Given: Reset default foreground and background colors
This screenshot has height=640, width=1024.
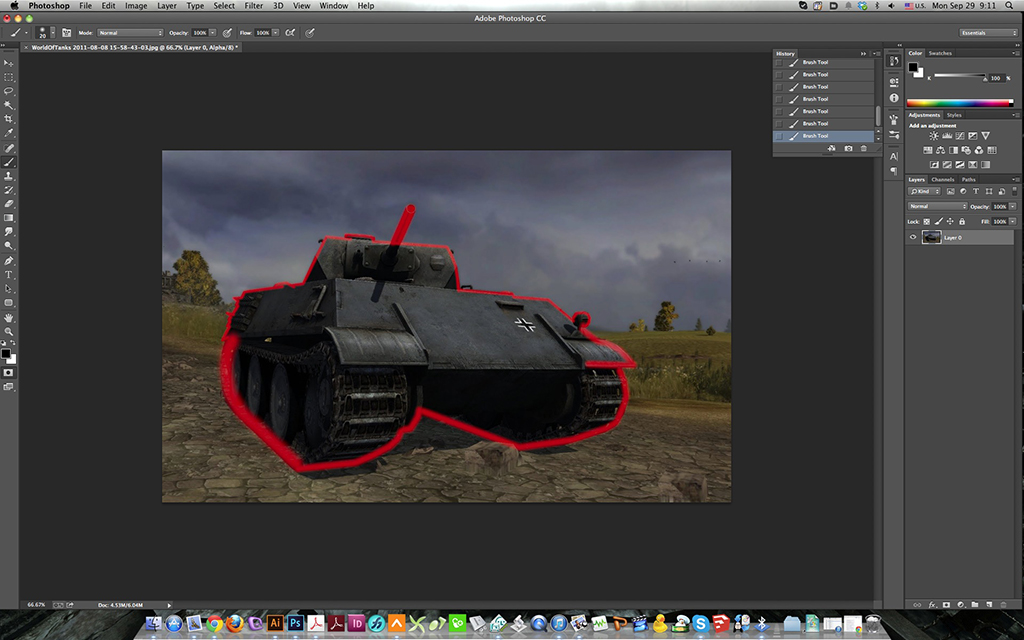Looking at the screenshot, I should pos(4,344).
